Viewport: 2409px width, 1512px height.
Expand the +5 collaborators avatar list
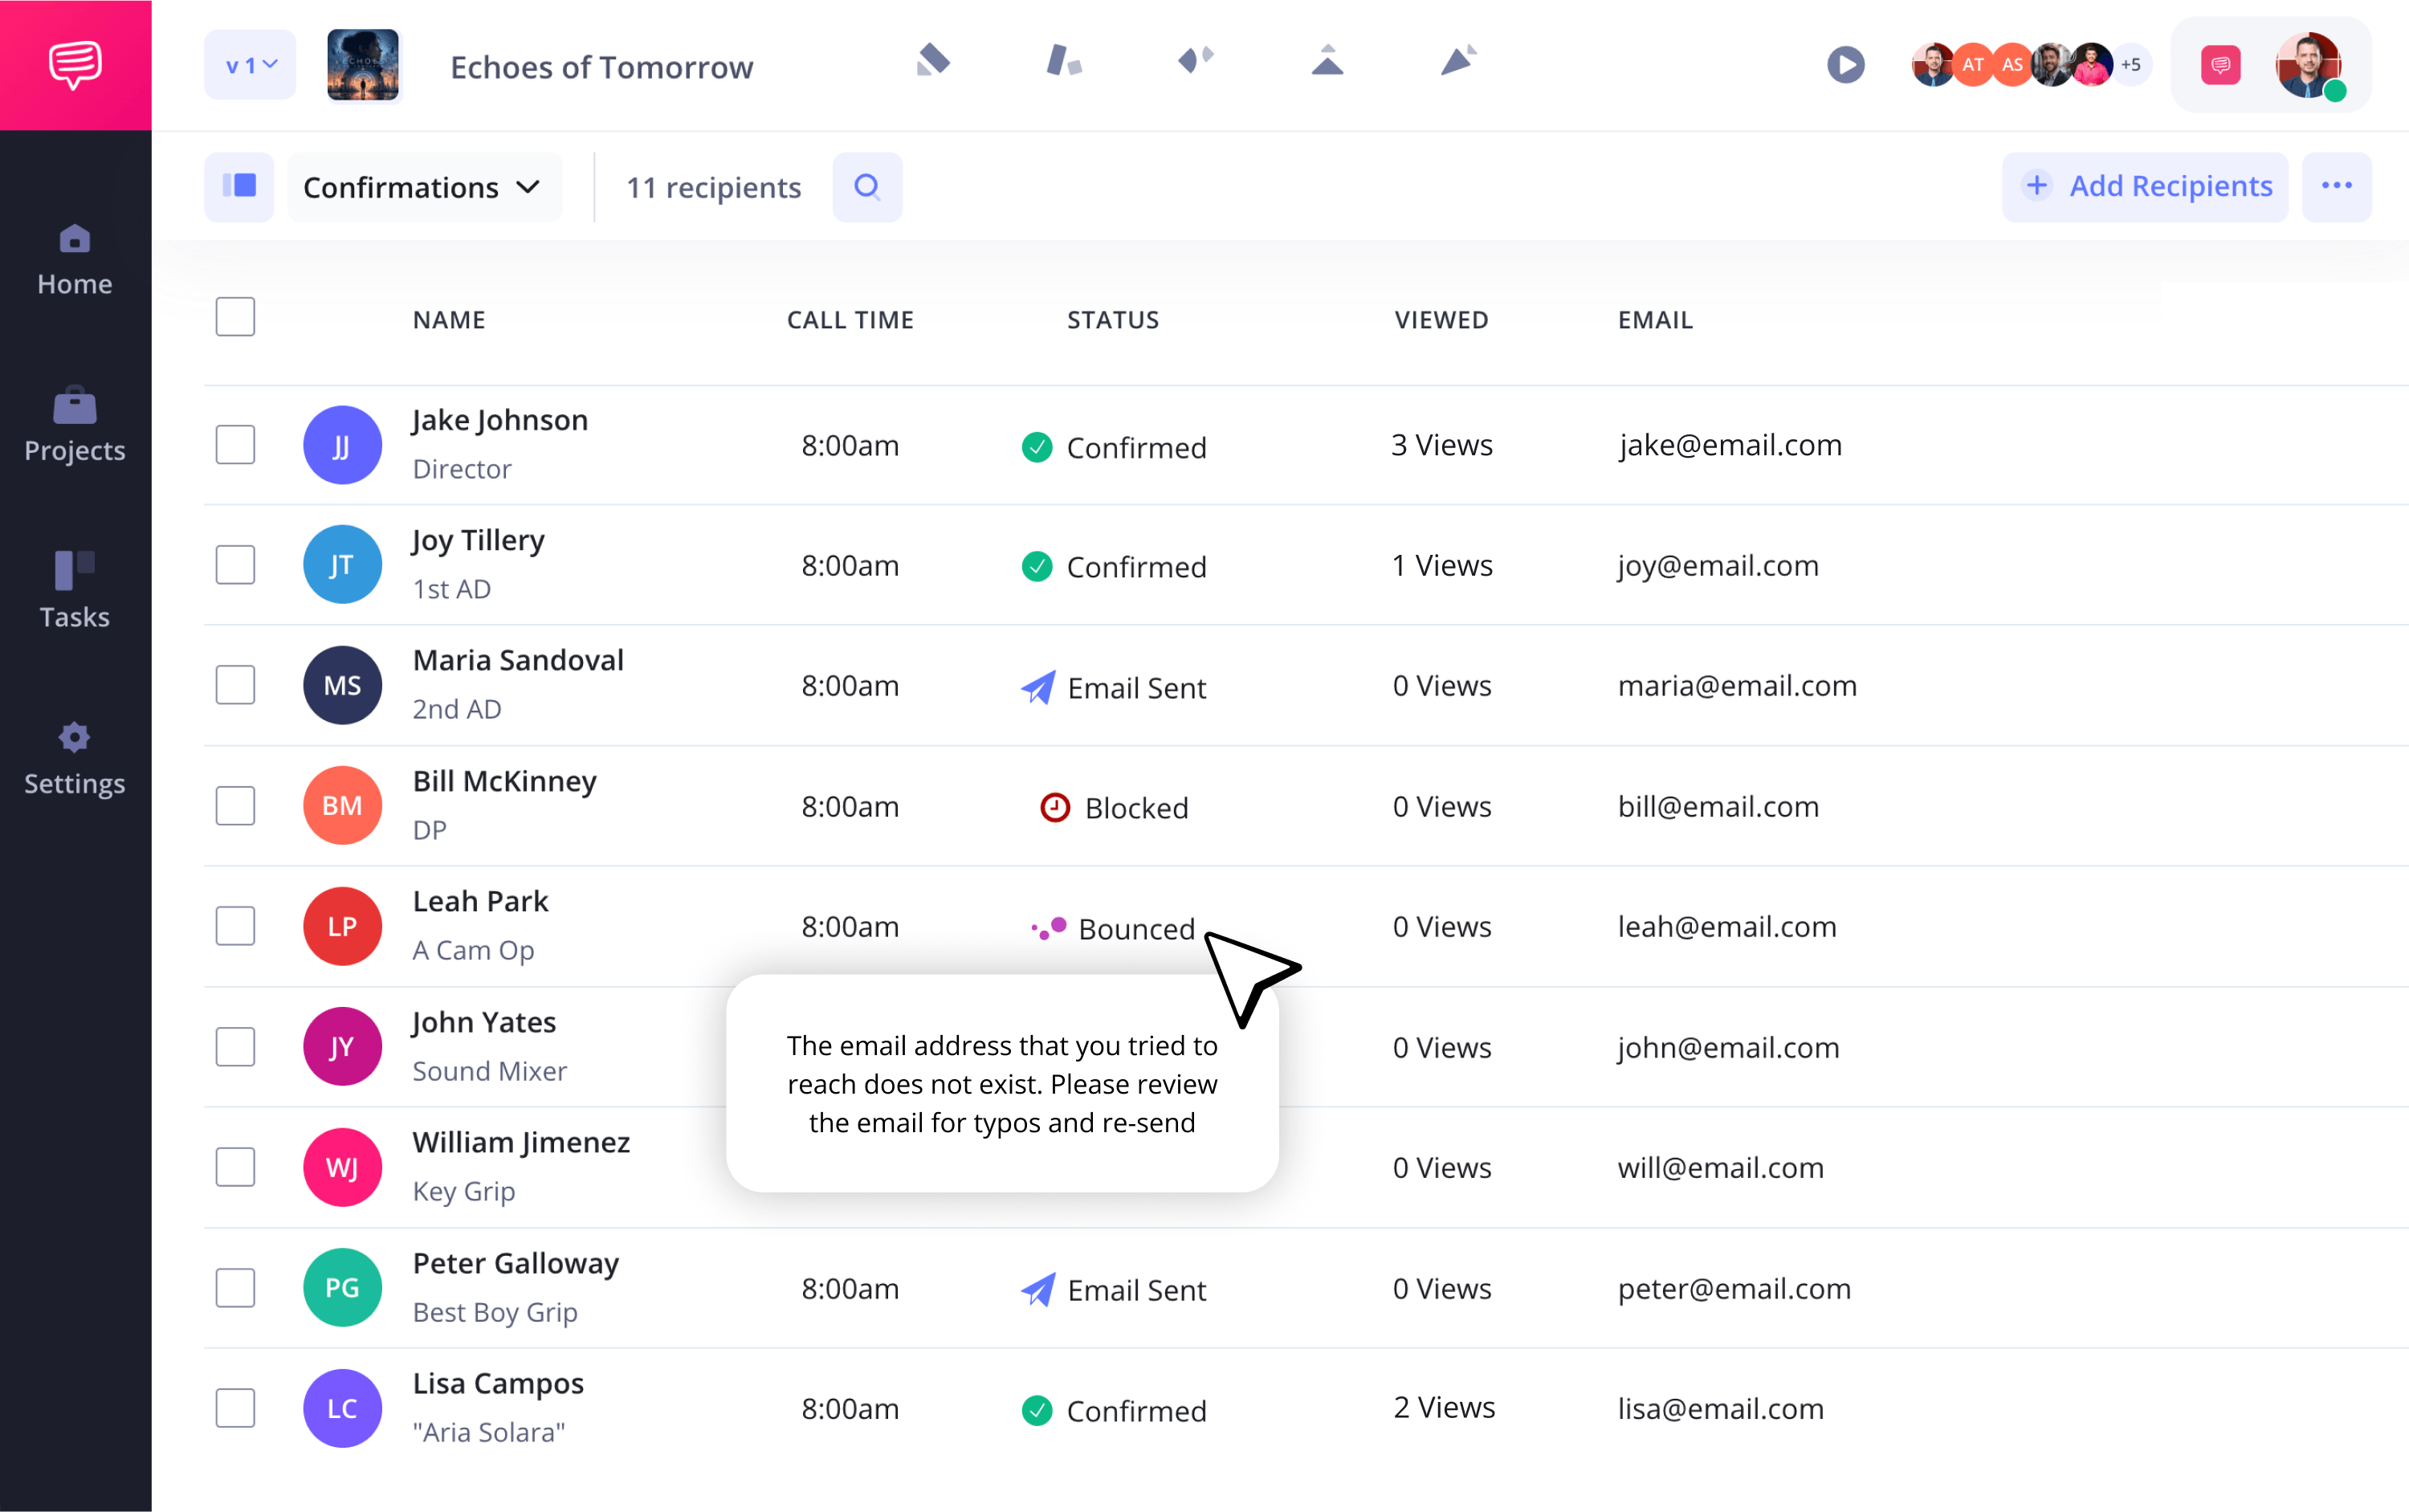pyautogui.click(x=2130, y=65)
